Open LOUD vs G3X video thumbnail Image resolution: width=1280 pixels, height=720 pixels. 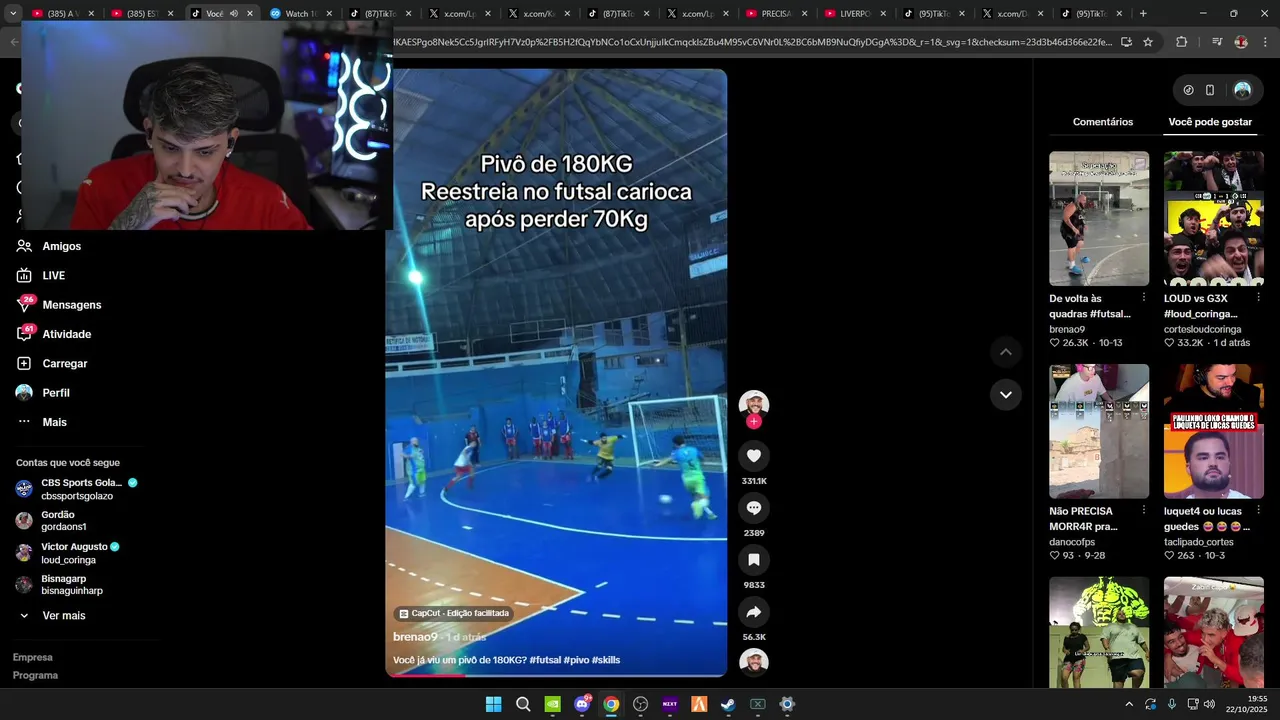[x=1214, y=218]
